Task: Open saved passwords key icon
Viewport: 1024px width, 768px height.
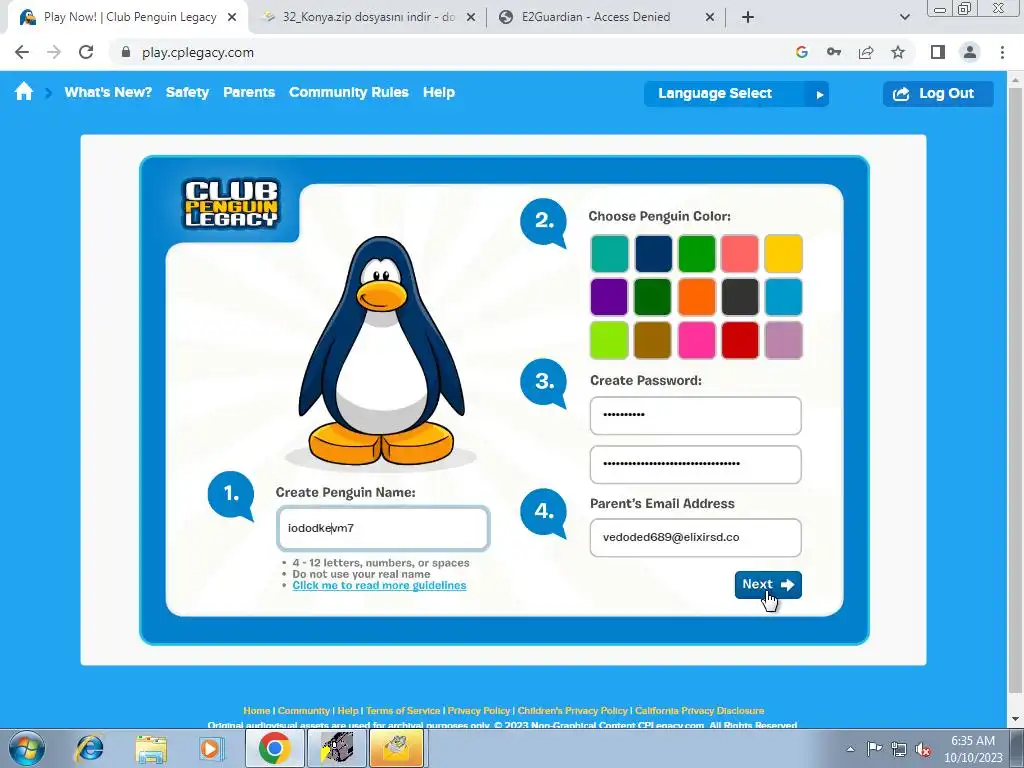Action: (834, 52)
